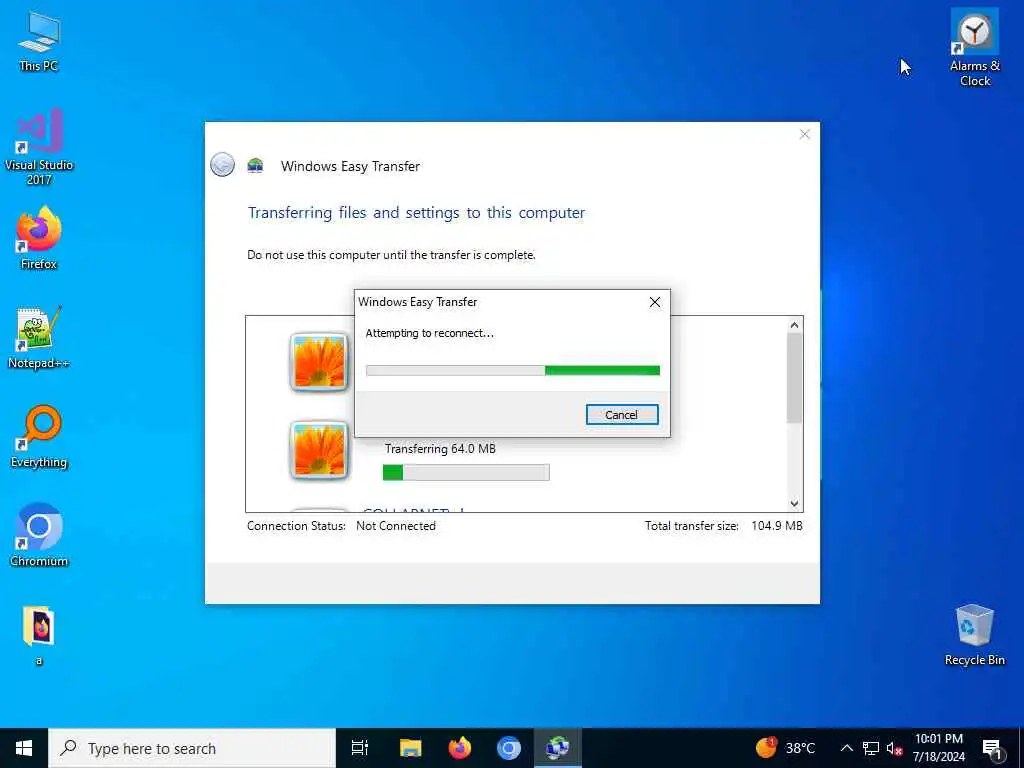The image size is (1024, 768).
Task: Show hidden system tray icons
Action: [x=846, y=748]
